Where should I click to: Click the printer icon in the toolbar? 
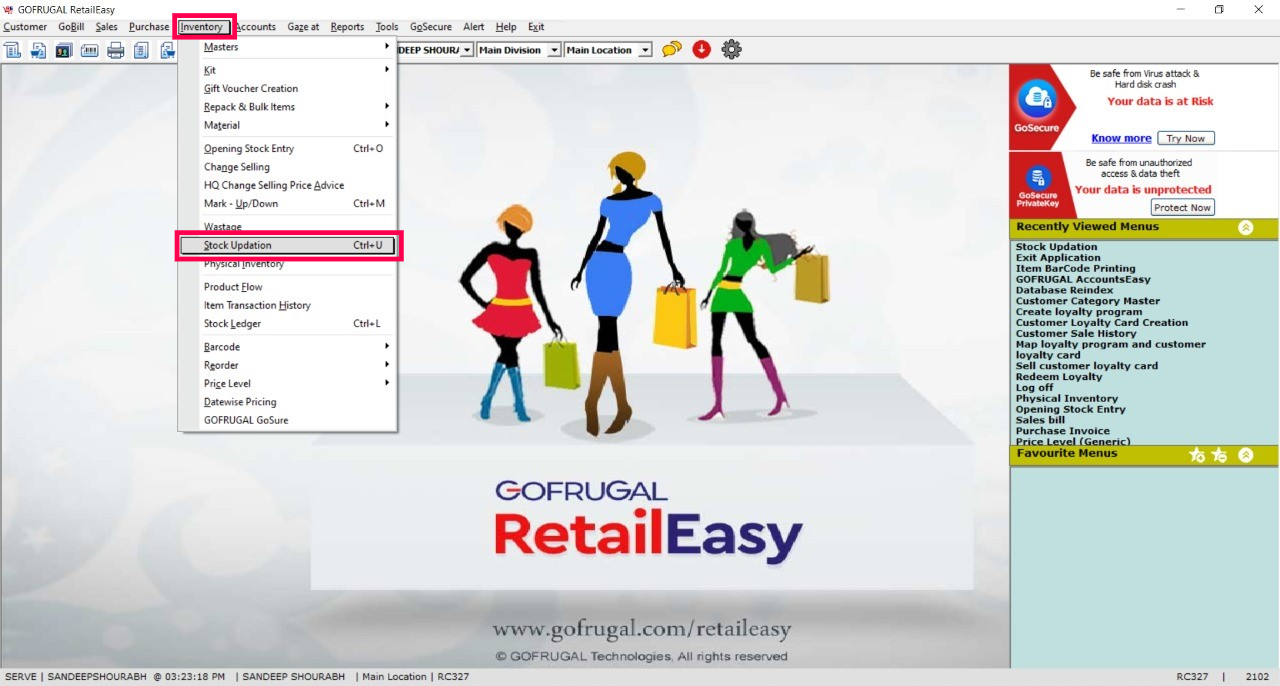pyautogui.click(x=116, y=50)
